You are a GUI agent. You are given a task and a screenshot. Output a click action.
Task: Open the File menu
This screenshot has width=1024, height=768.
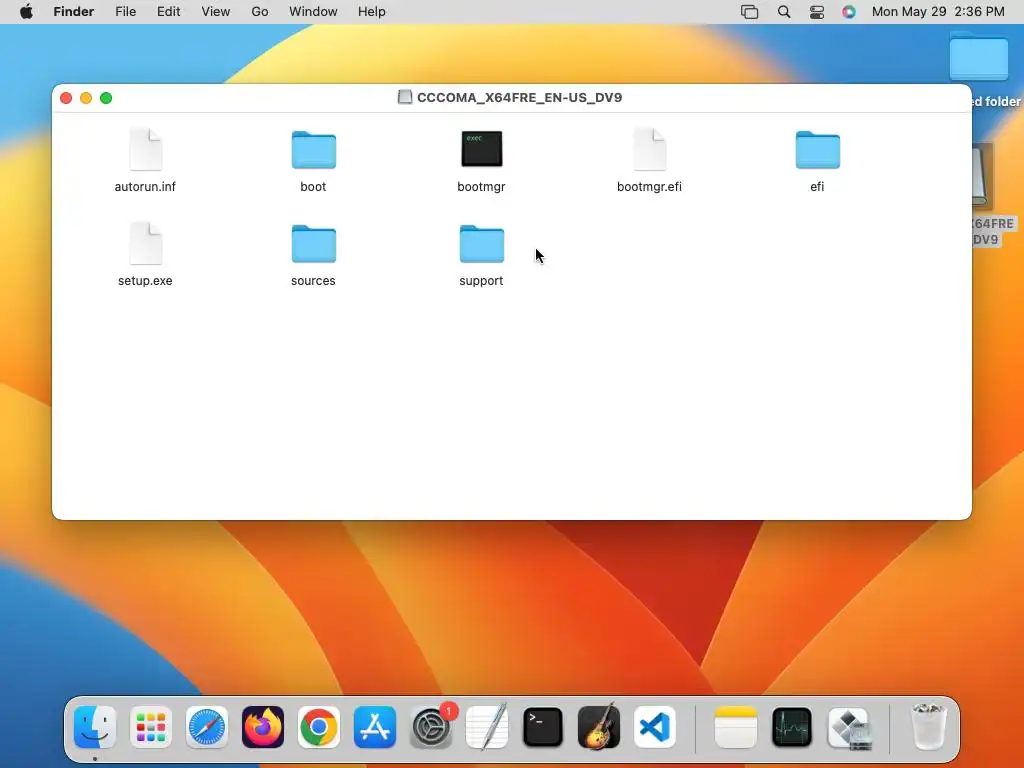coord(125,12)
